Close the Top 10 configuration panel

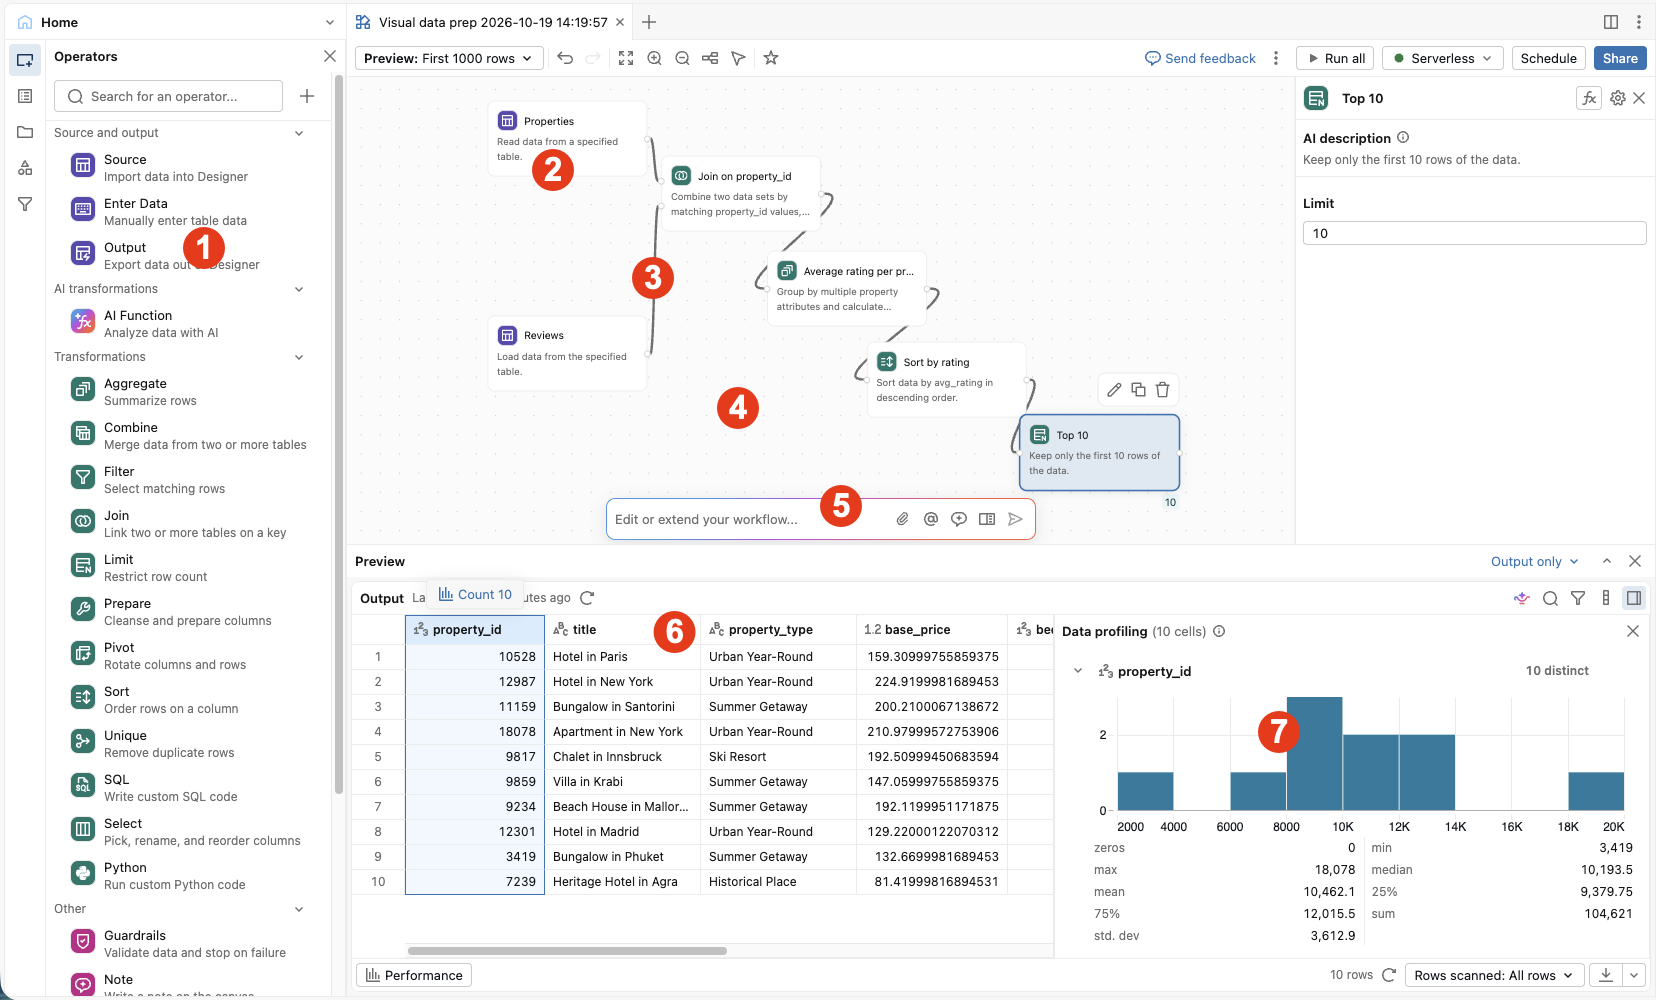click(x=1639, y=98)
